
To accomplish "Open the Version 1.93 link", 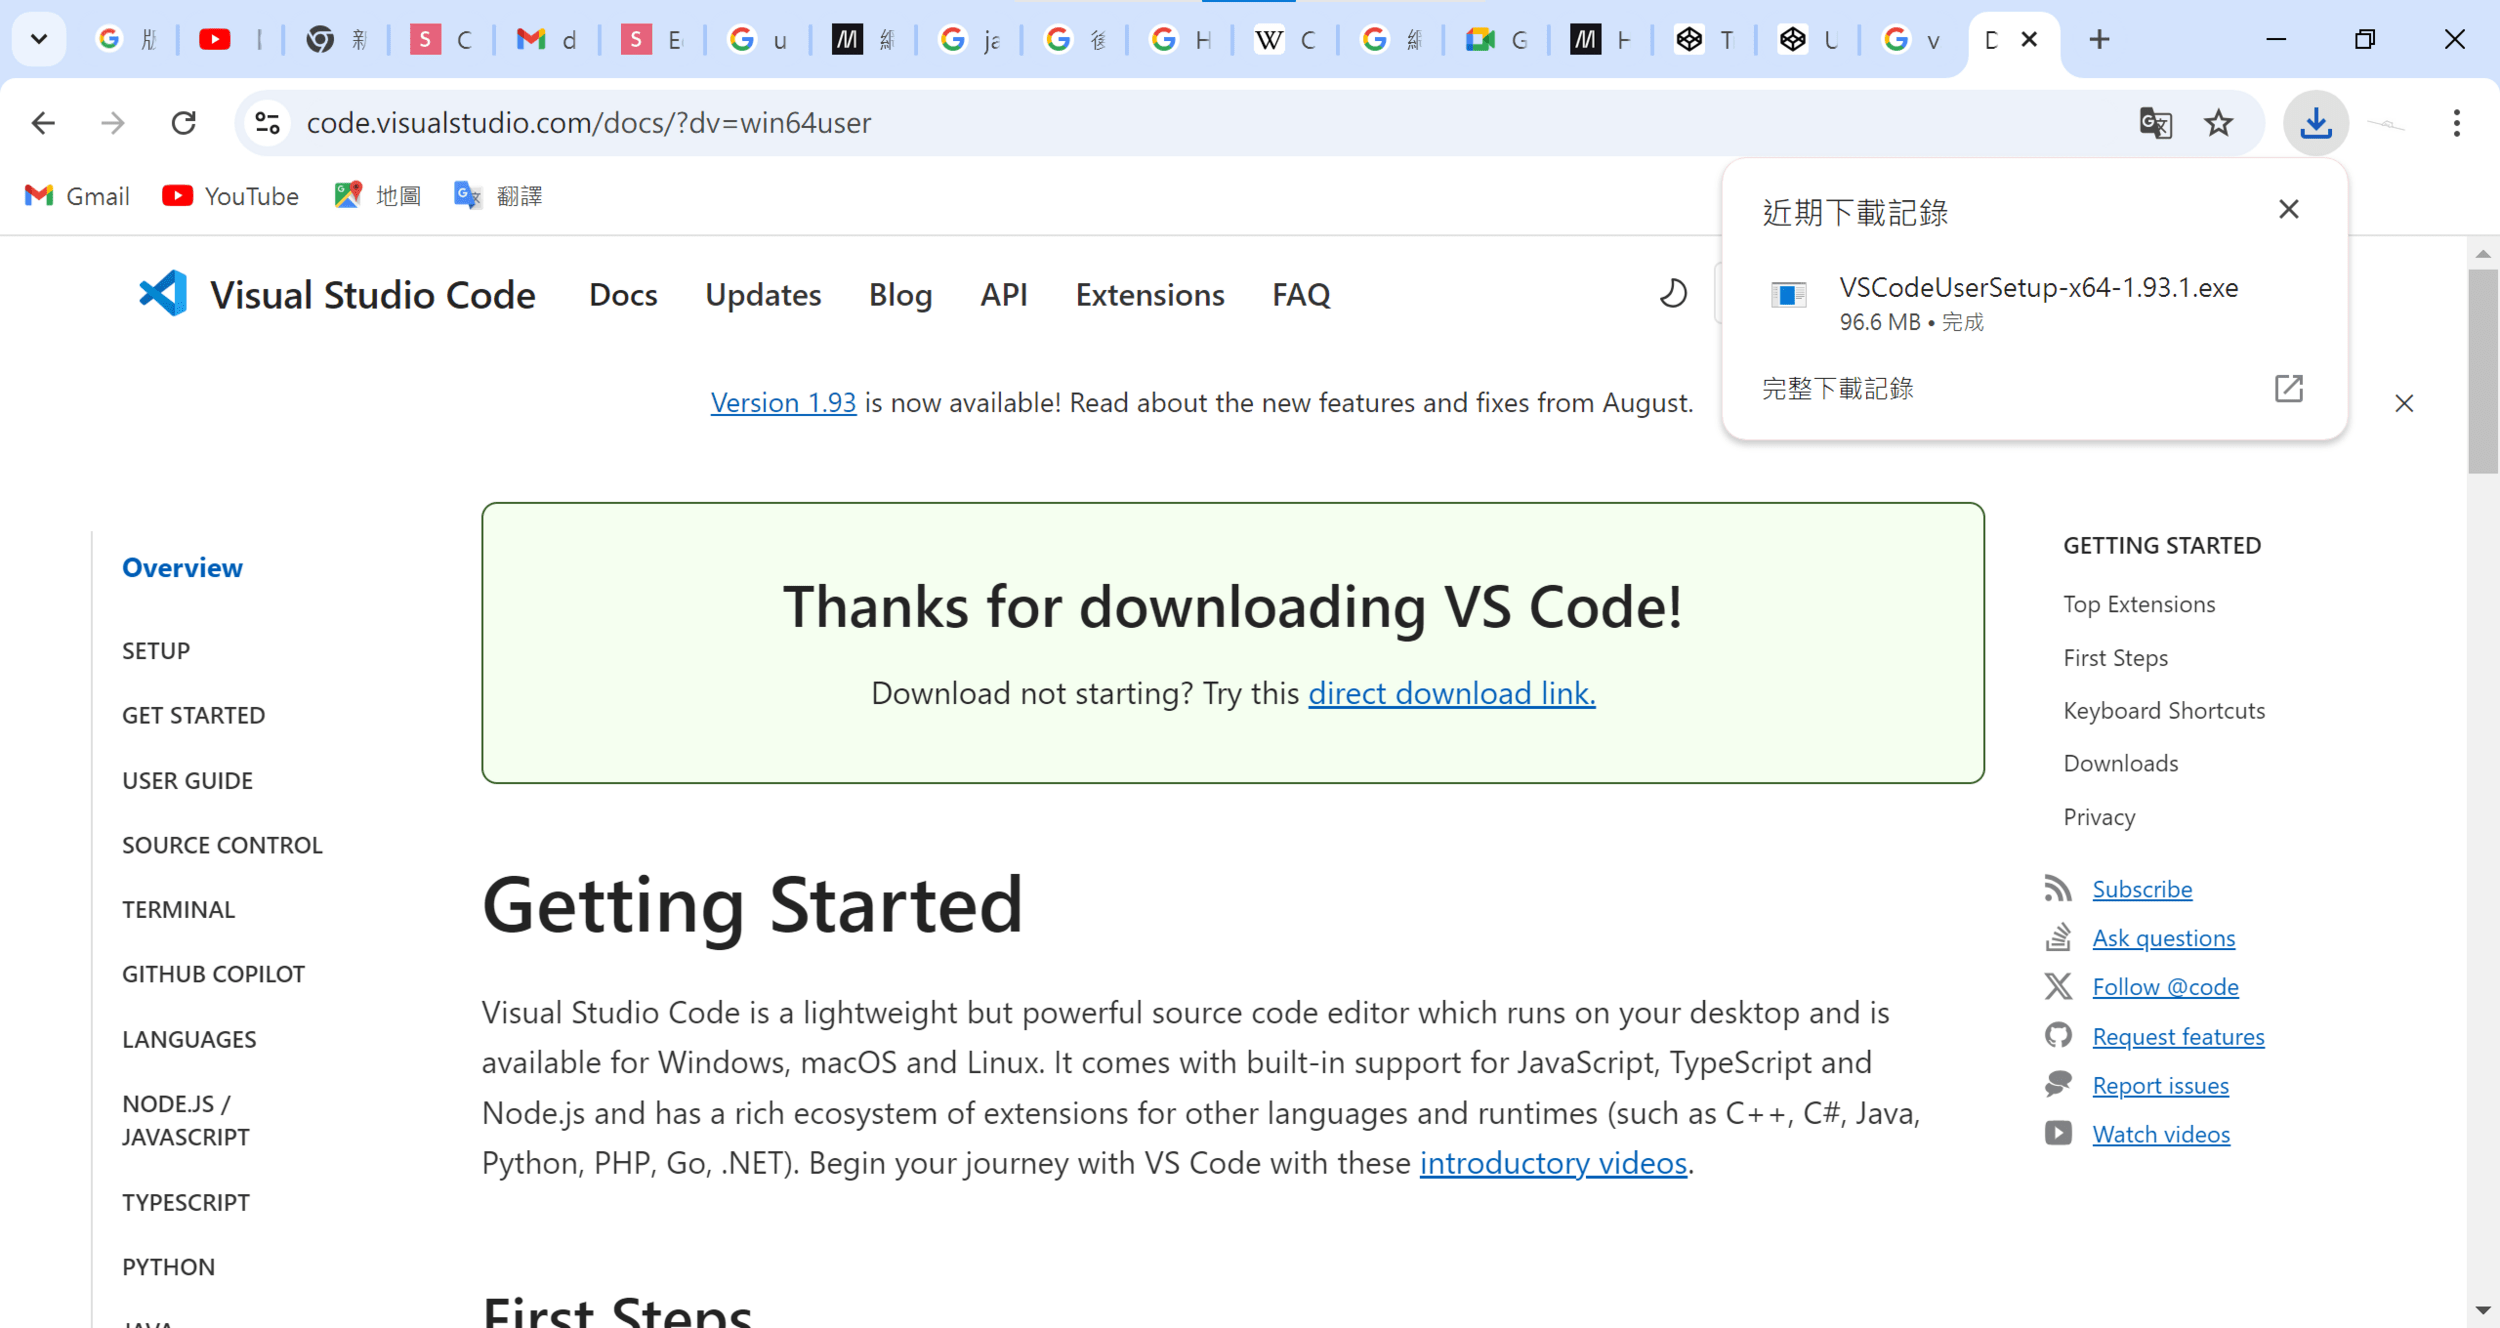I will click(x=783, y=403).
